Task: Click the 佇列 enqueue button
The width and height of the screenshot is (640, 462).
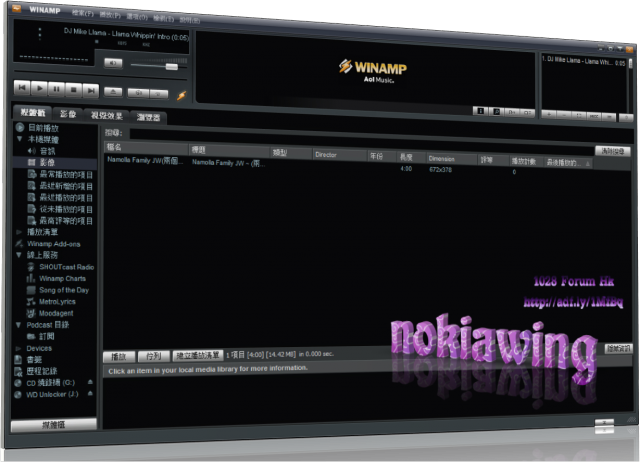Action: click(154, 356)
